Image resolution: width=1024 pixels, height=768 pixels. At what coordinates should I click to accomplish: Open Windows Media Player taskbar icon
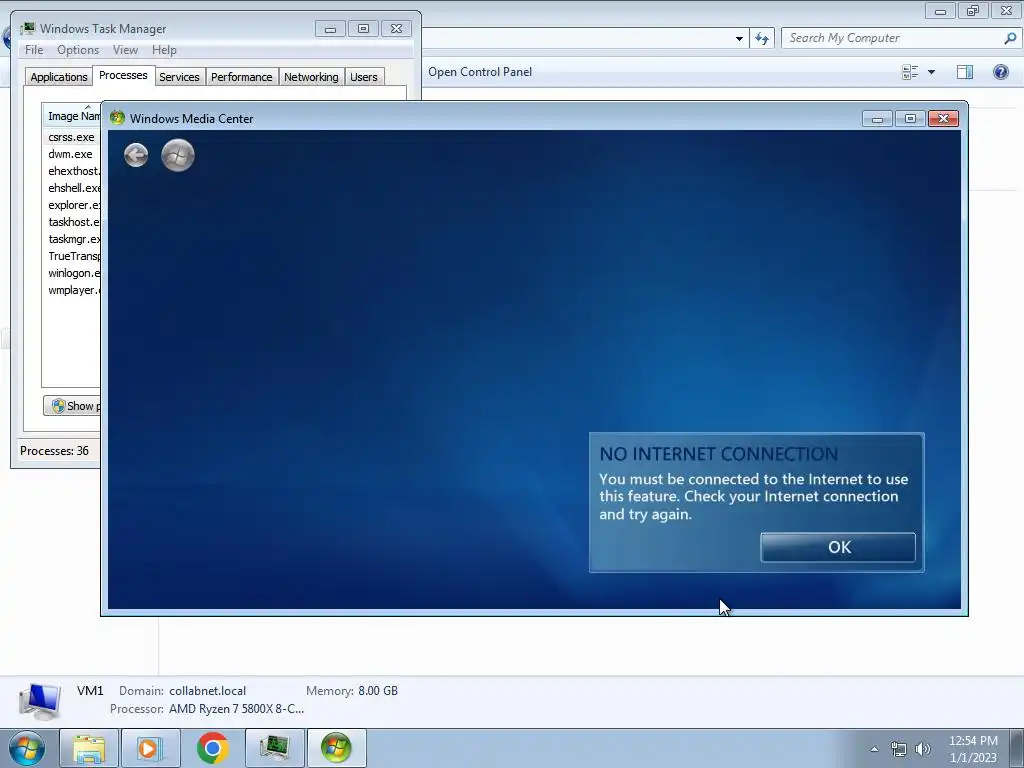[x=150, y=748]
